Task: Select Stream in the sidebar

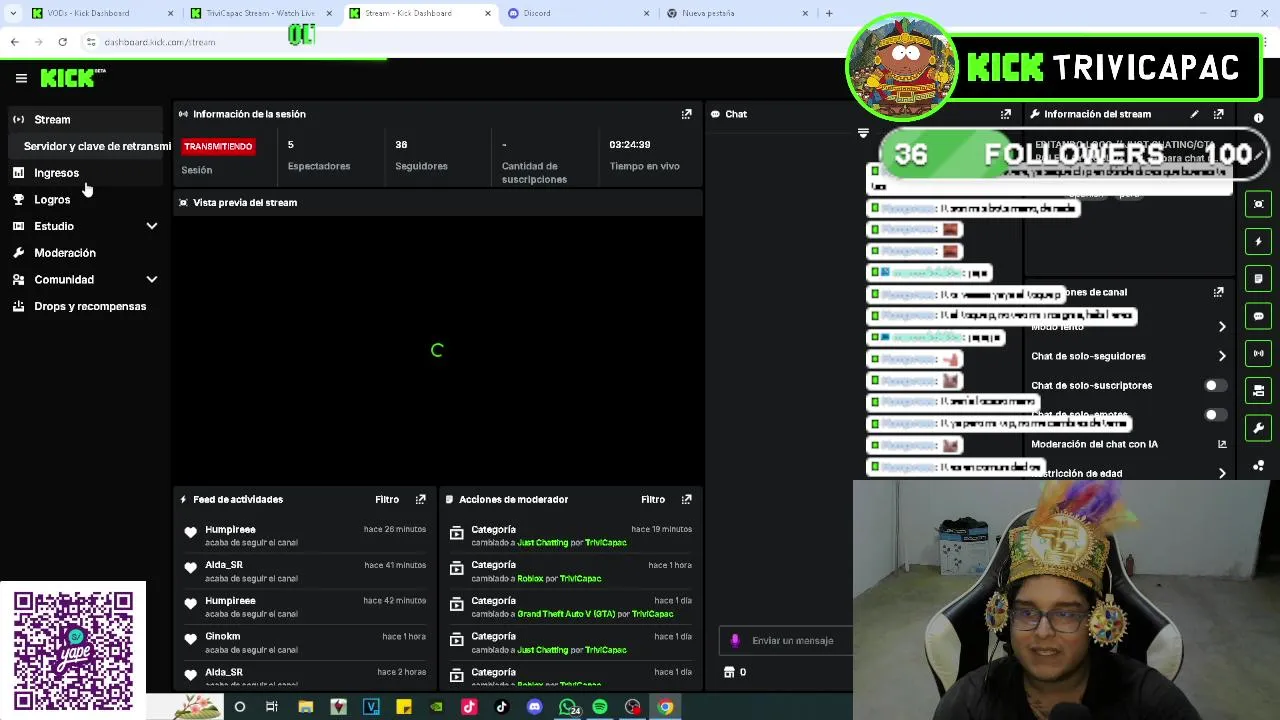Action: 85,119
